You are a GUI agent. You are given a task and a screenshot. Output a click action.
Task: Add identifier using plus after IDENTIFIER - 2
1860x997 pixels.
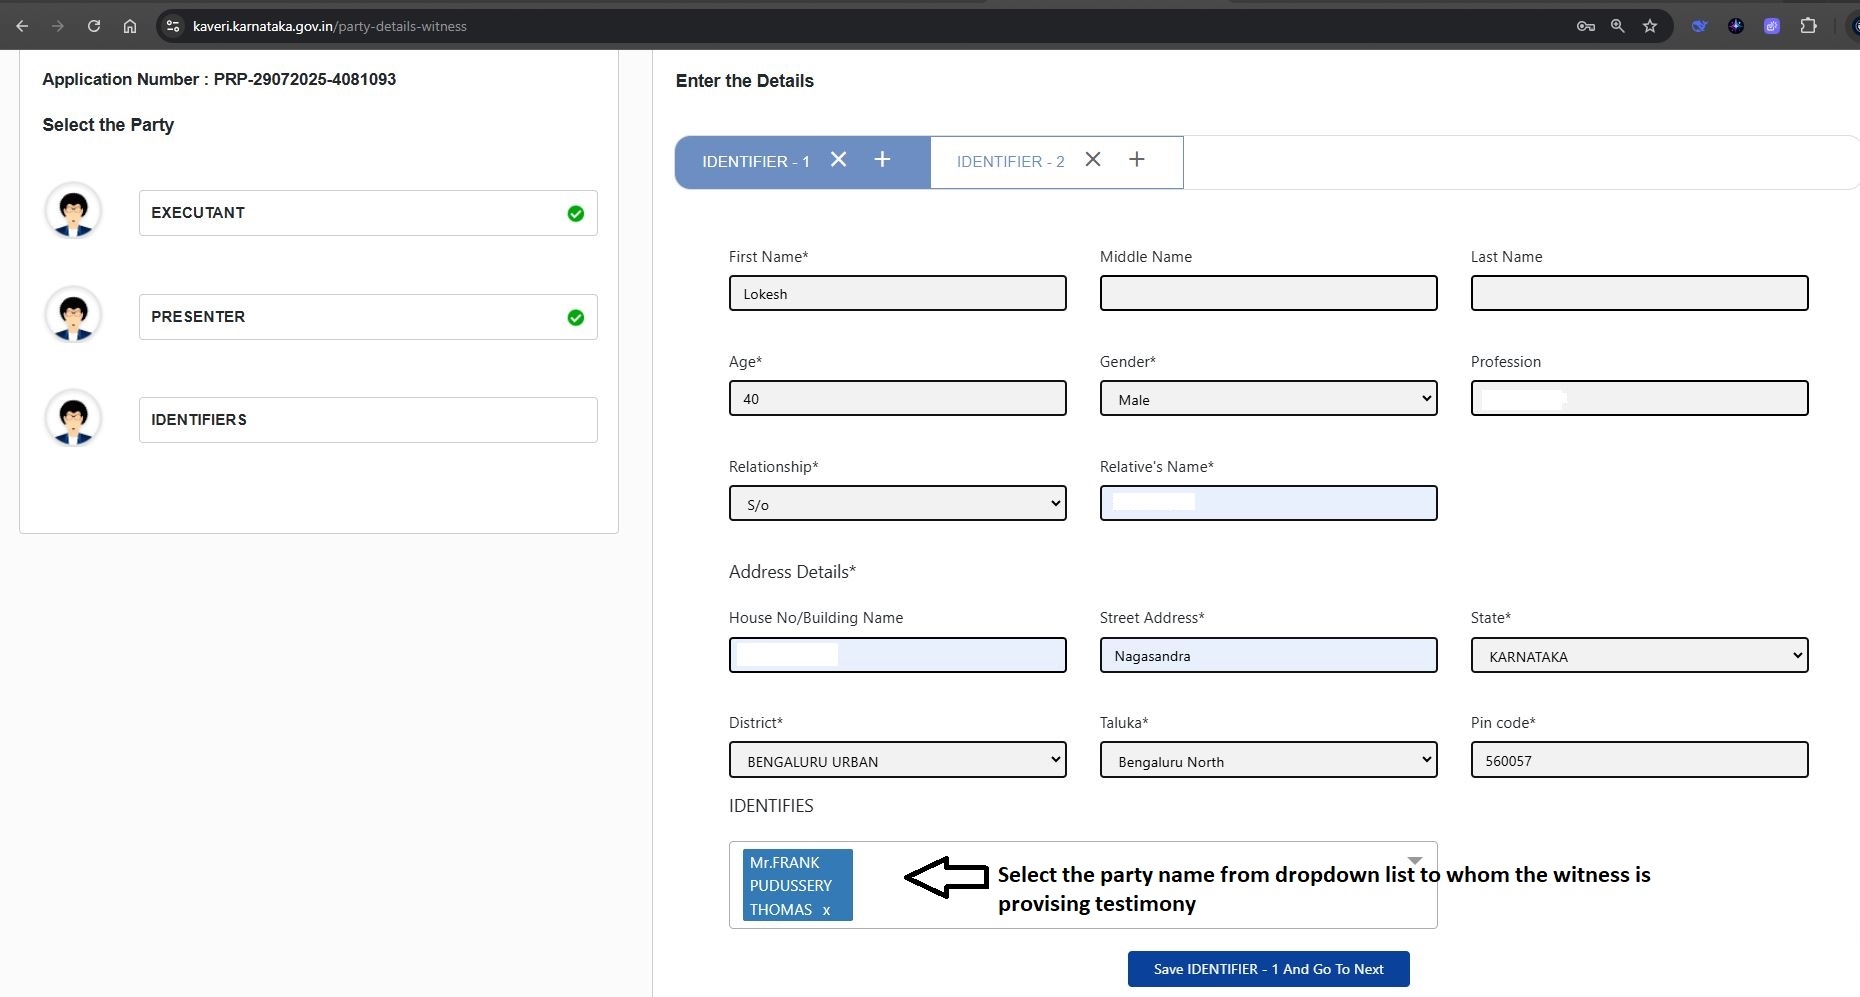click(x=1137, y=160)
